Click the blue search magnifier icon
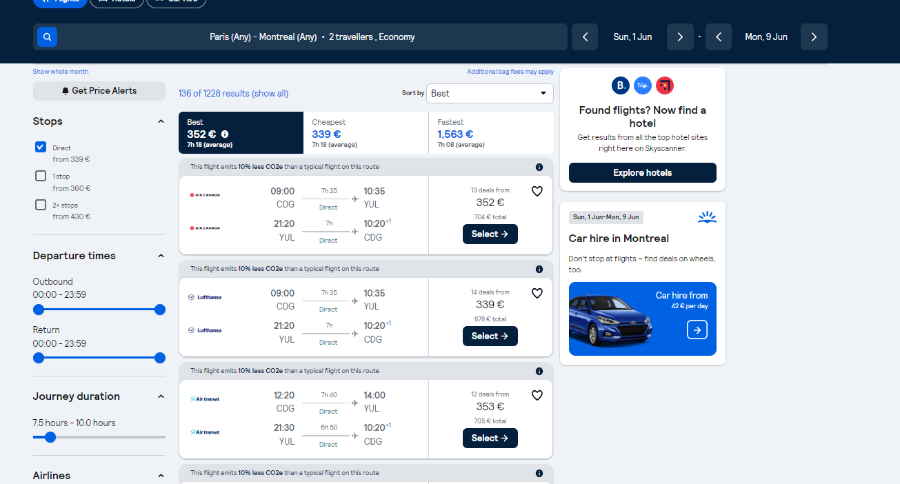Screen dimensions: 900x484 pos(47,37)
